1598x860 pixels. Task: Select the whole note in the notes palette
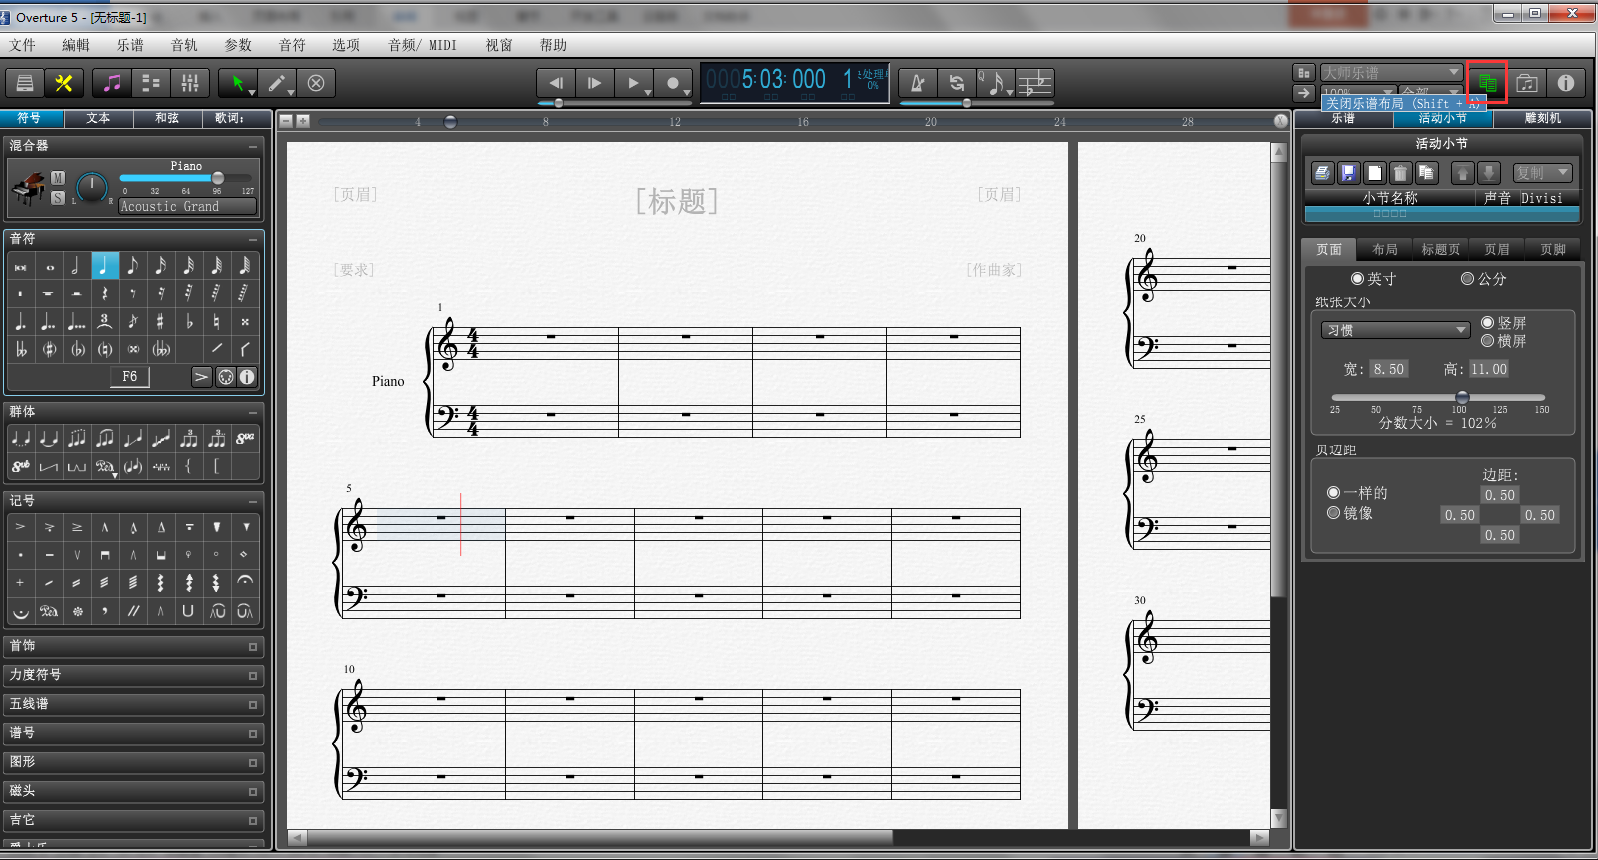(49, 266)
